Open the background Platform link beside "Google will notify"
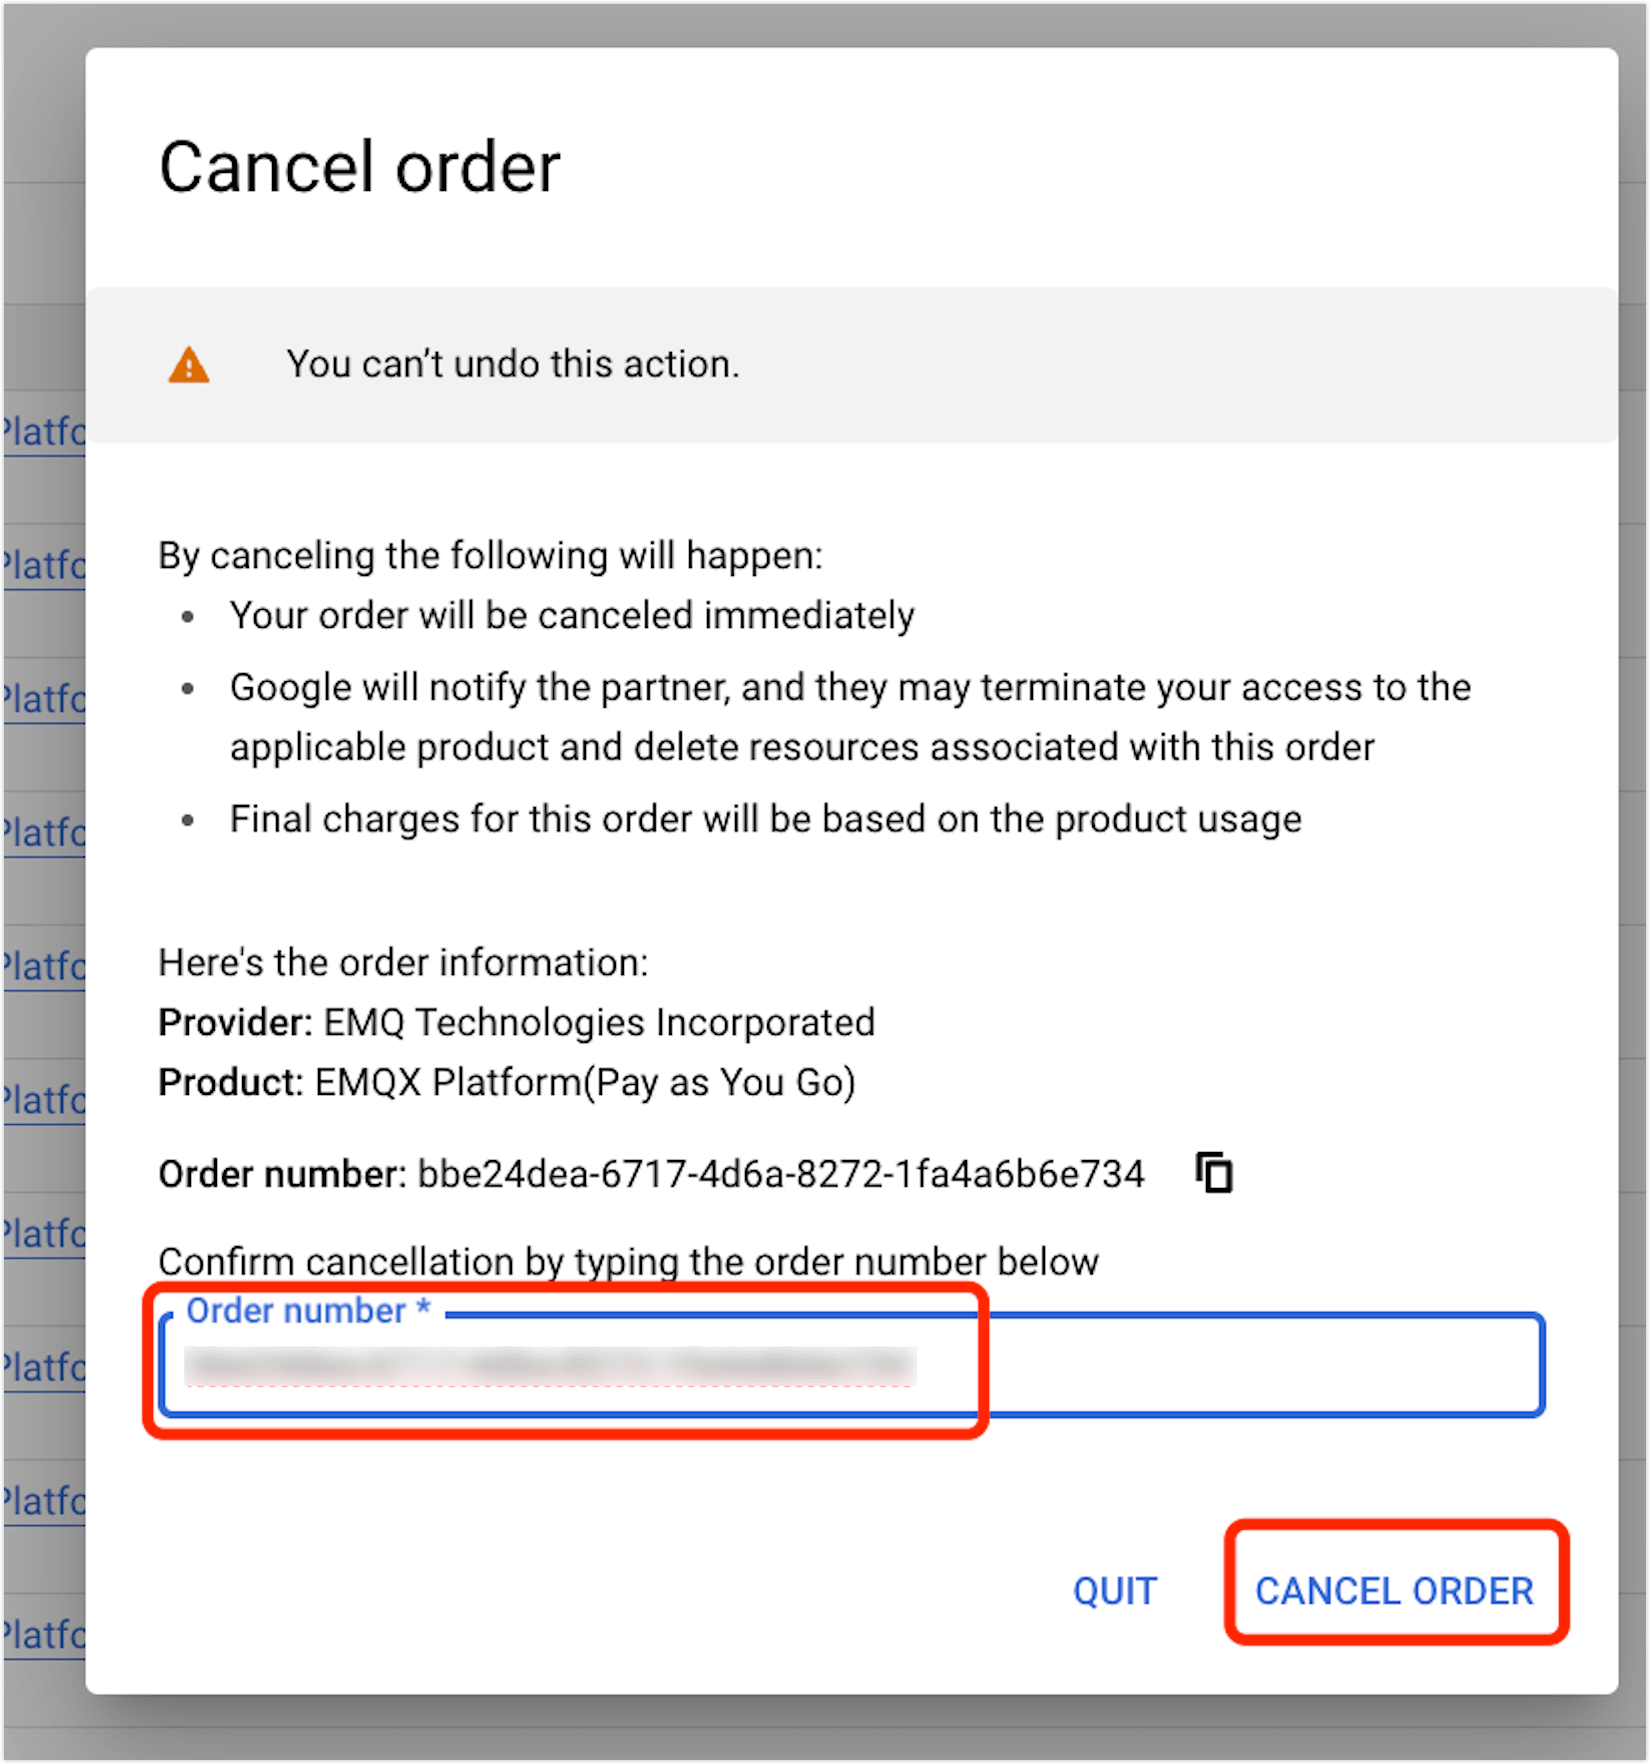1650x1764 pixels. [43, 699]
